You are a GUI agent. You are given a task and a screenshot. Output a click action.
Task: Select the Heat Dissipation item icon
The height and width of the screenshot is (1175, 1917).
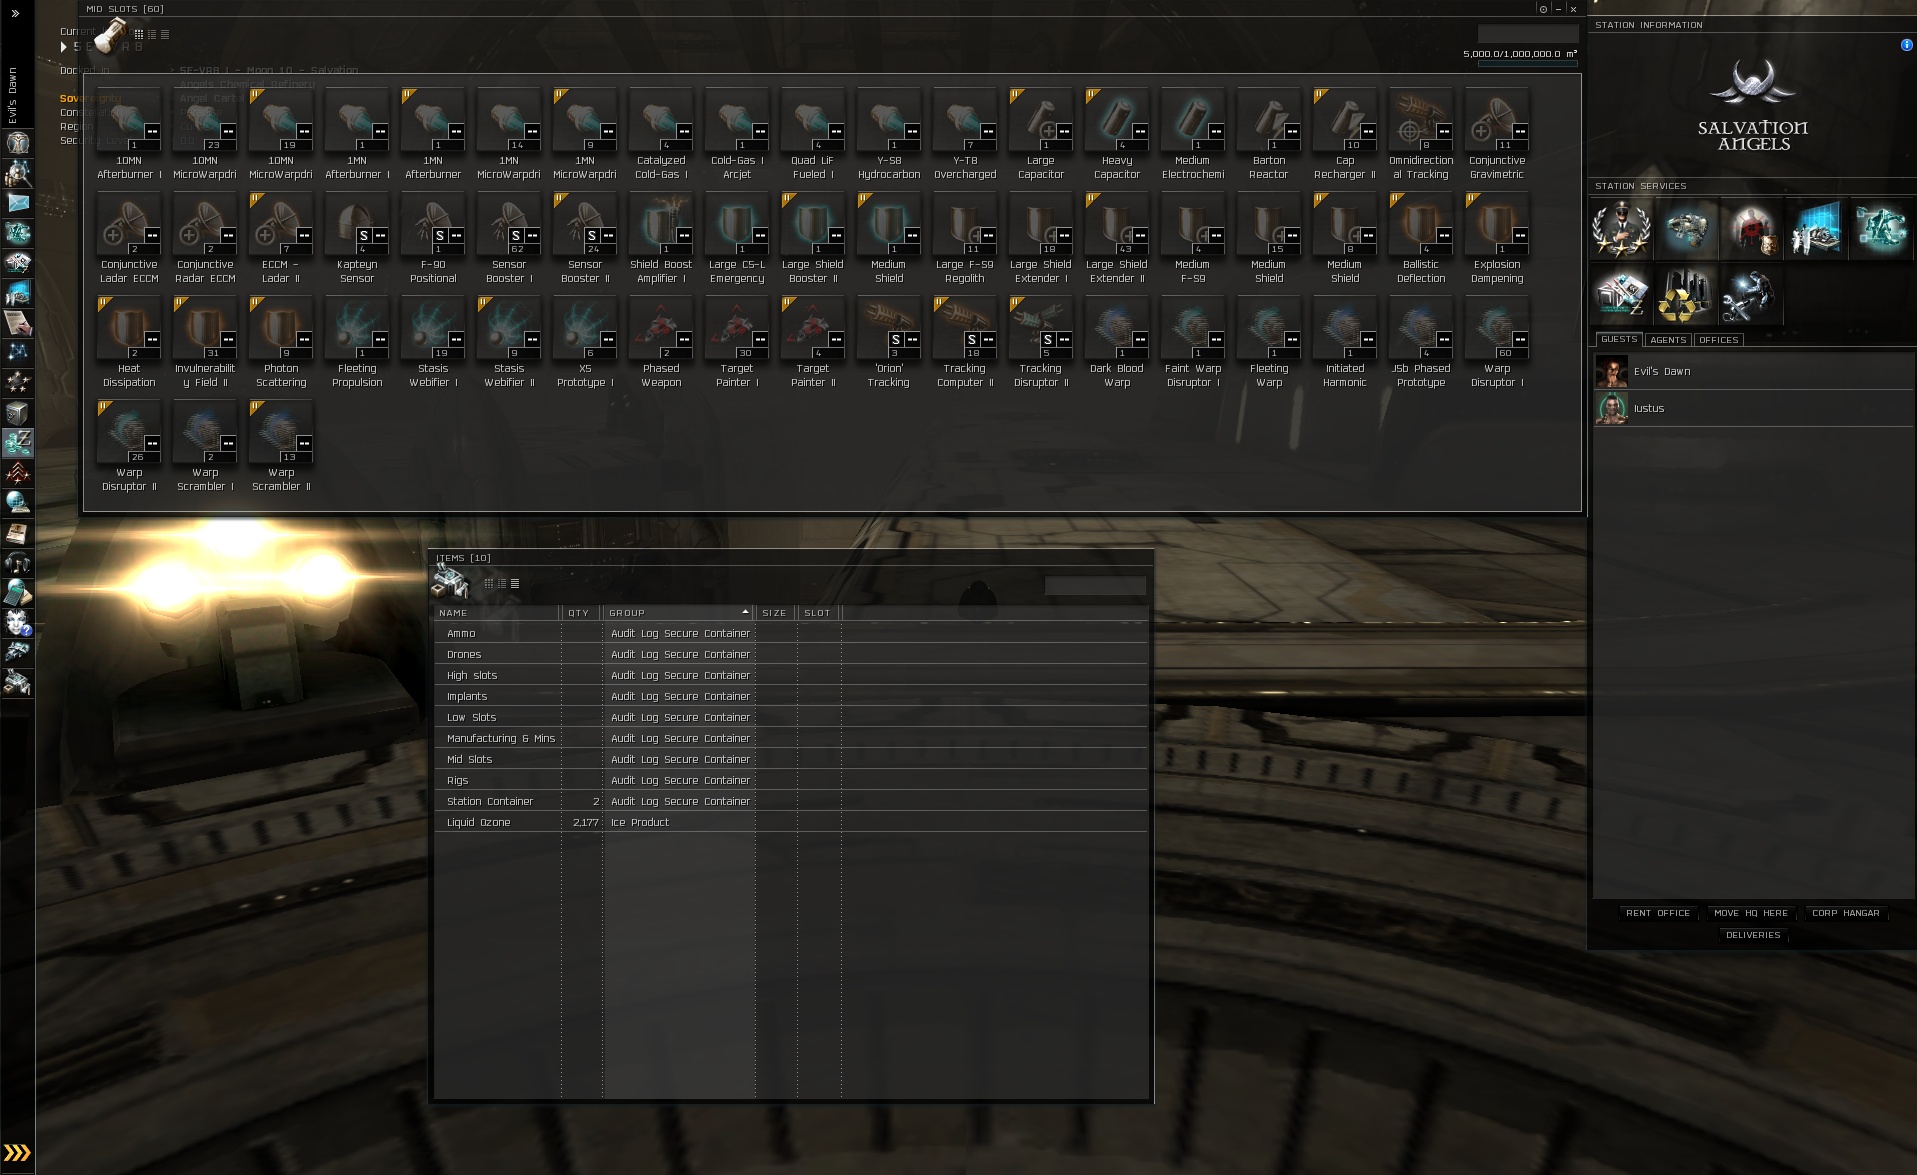tap(129, 327)
